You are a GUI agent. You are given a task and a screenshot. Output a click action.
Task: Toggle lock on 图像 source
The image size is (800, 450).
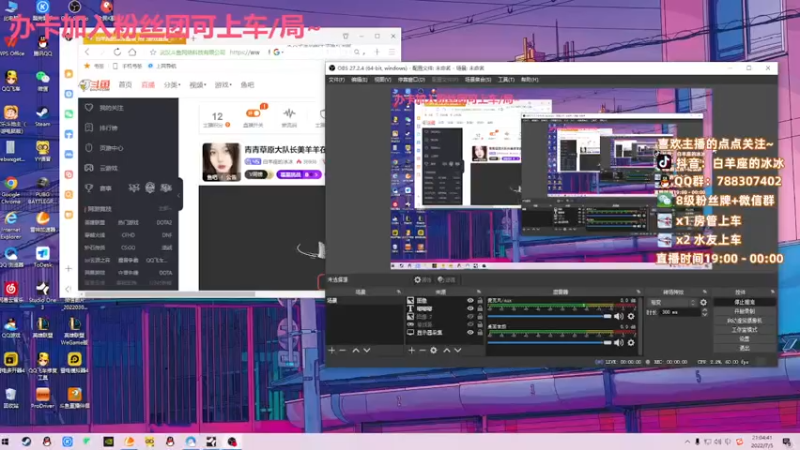(x=480, y=301)
